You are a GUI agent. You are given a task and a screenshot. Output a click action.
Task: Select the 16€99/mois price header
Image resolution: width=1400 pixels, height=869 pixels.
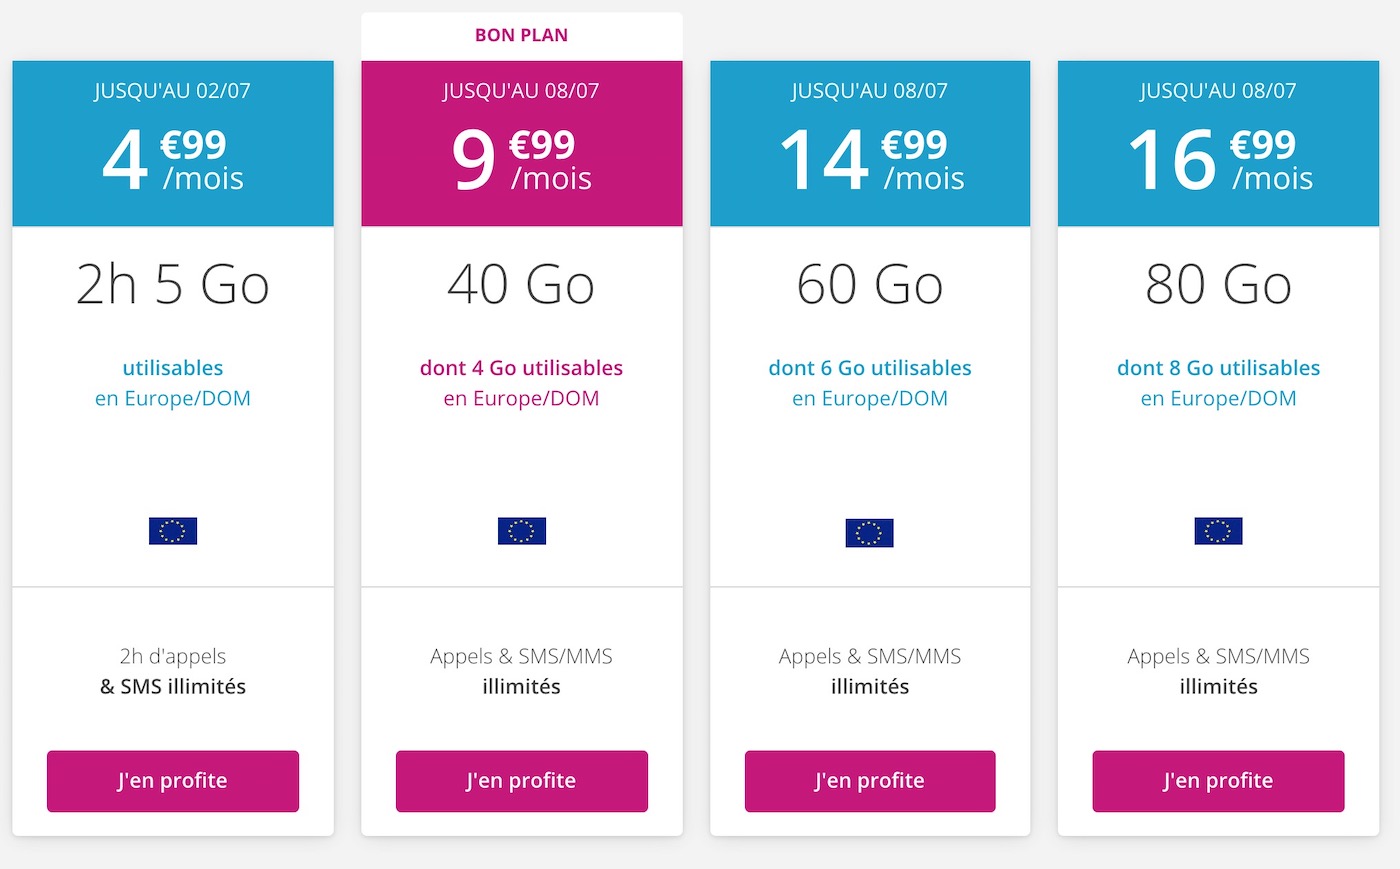point(1218,143)
